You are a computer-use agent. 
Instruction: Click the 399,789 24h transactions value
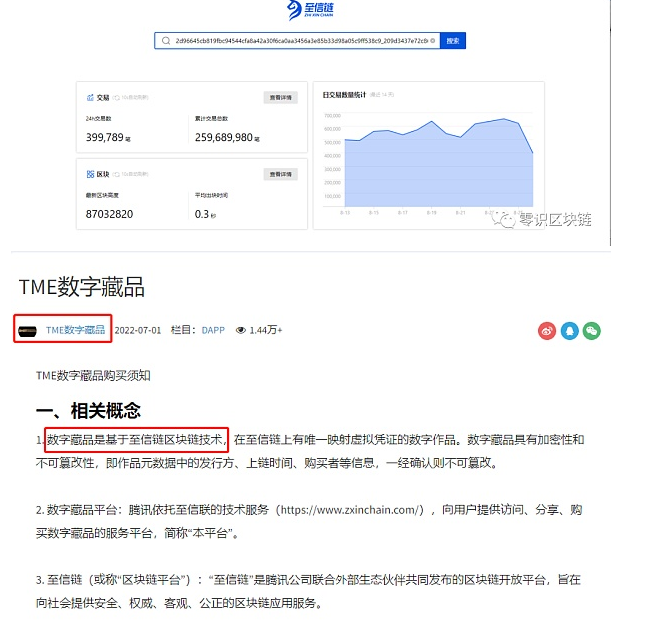point(105,137)
